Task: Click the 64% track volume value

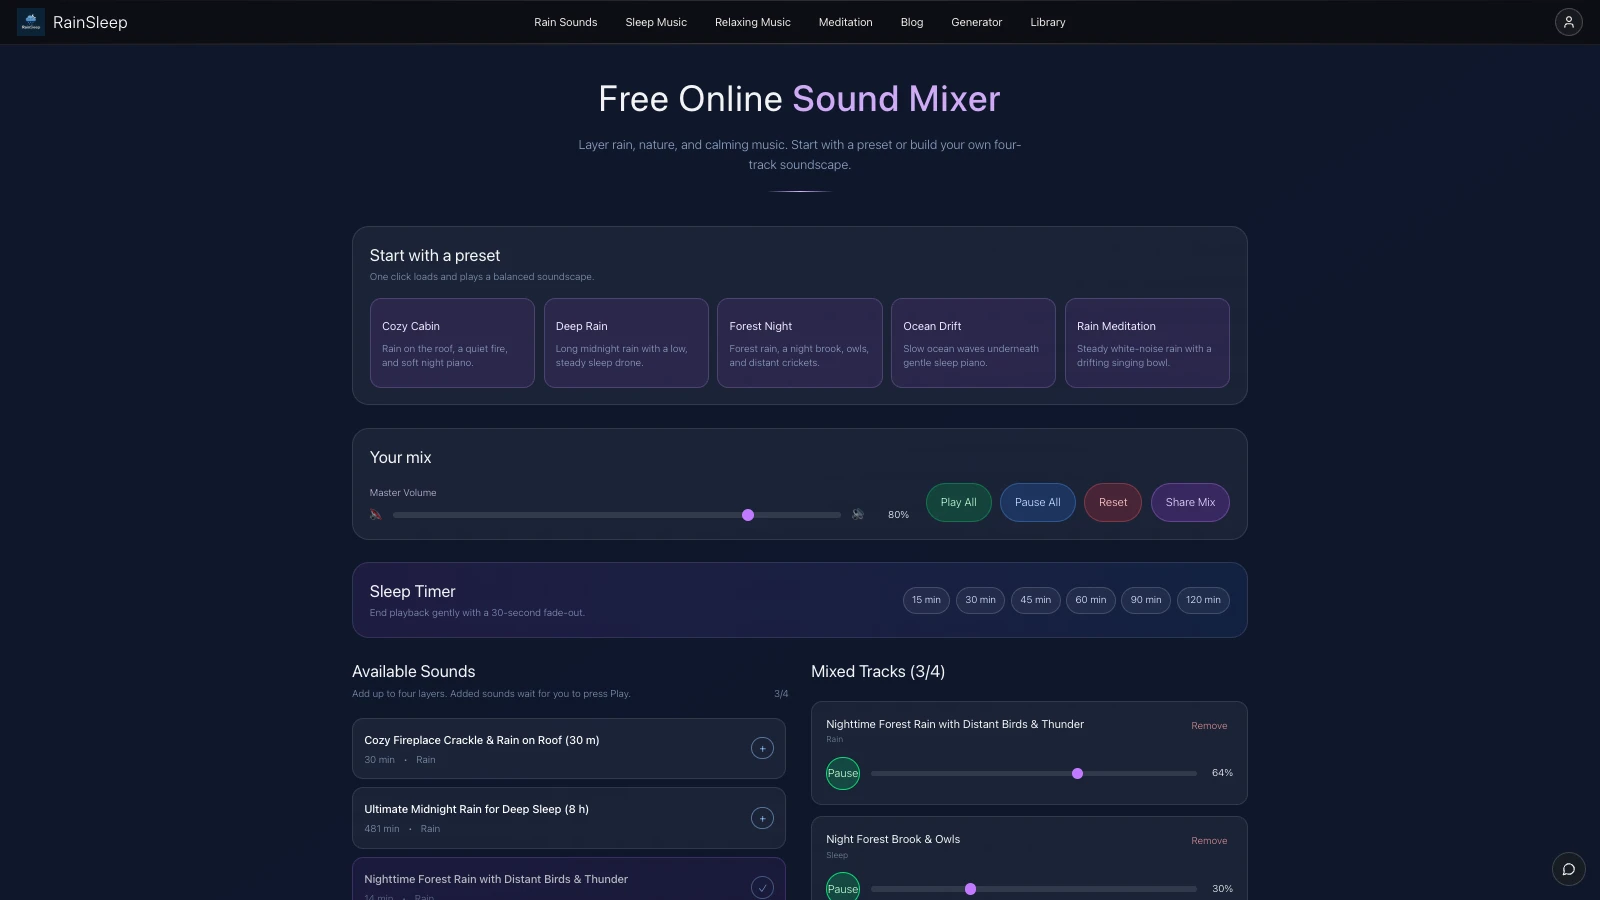Action: (1222, 773)
